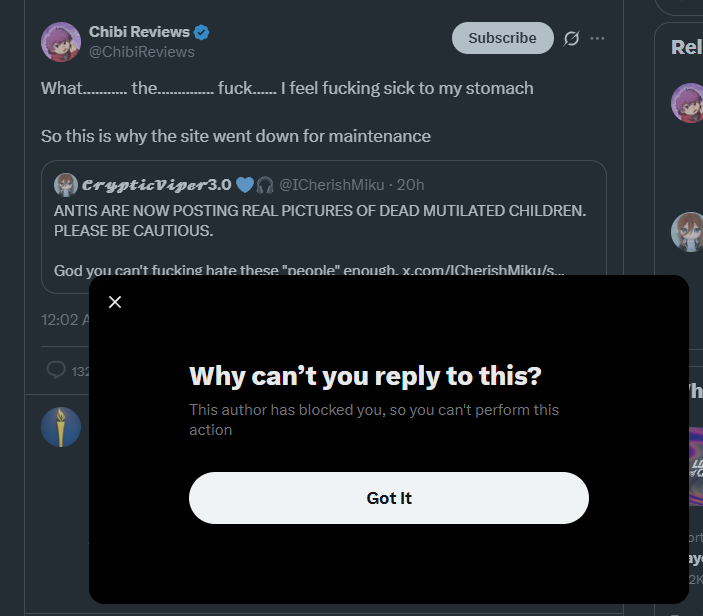Click the Grok icon beside Subscribe
Image resolution: width=703 pixels, height=616 pixels.
click(x=572, y=38)
